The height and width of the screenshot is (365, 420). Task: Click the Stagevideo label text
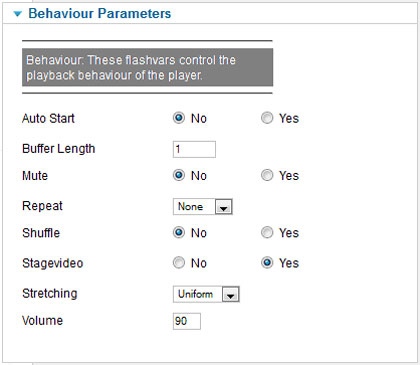[53, 263]
